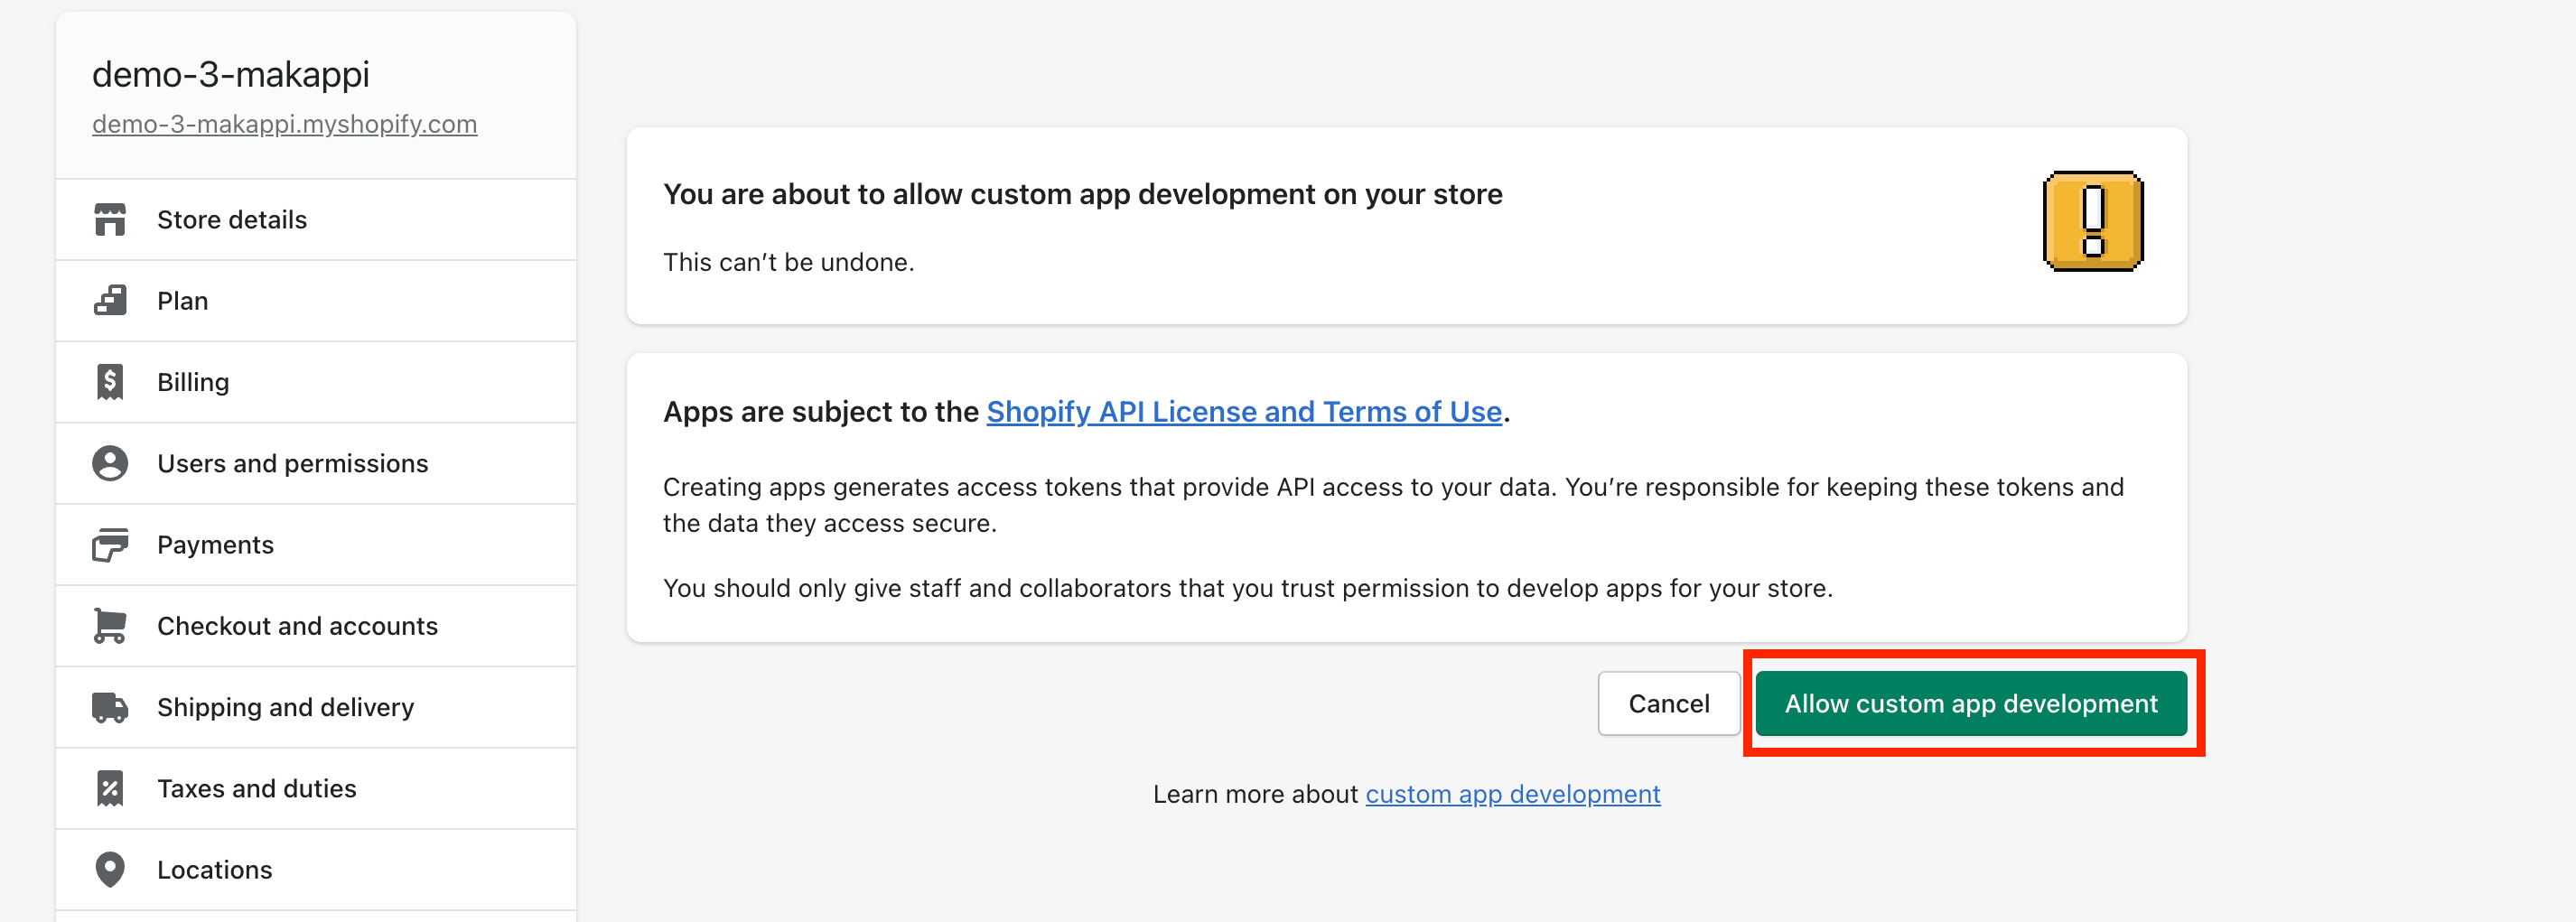Click the Payments card icon
Screen dimensions: 2576x922
point(110,545)
